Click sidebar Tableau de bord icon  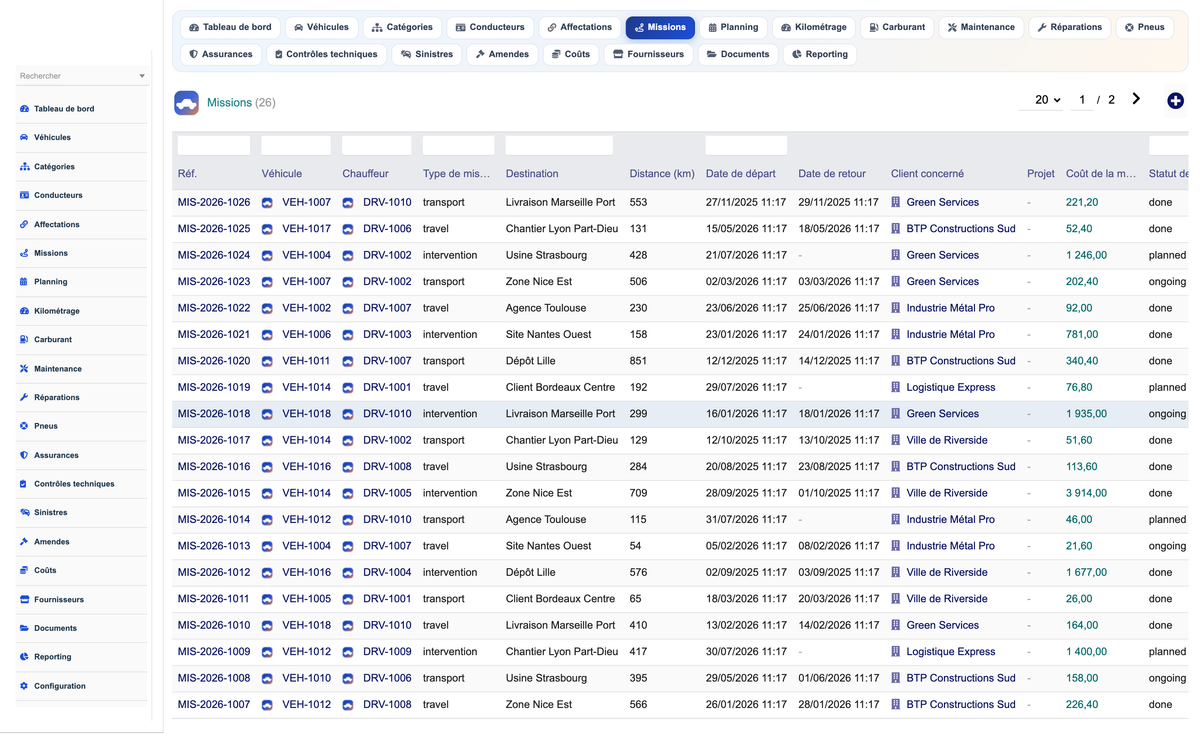pos(24,109)
